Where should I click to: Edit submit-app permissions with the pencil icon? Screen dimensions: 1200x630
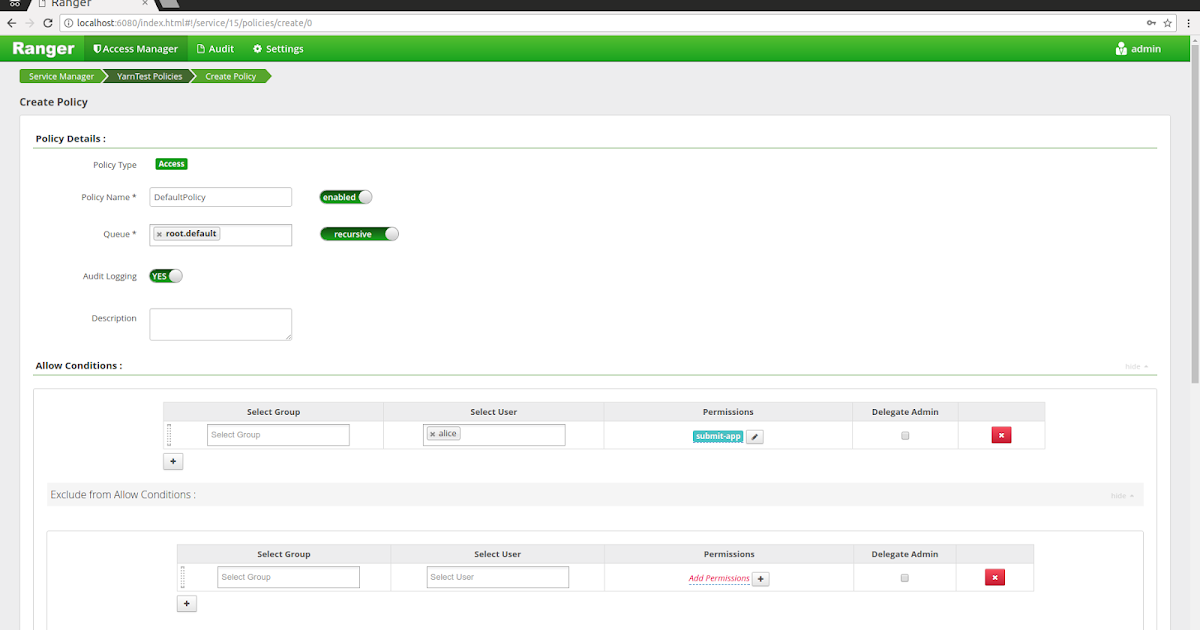[755, 436]
